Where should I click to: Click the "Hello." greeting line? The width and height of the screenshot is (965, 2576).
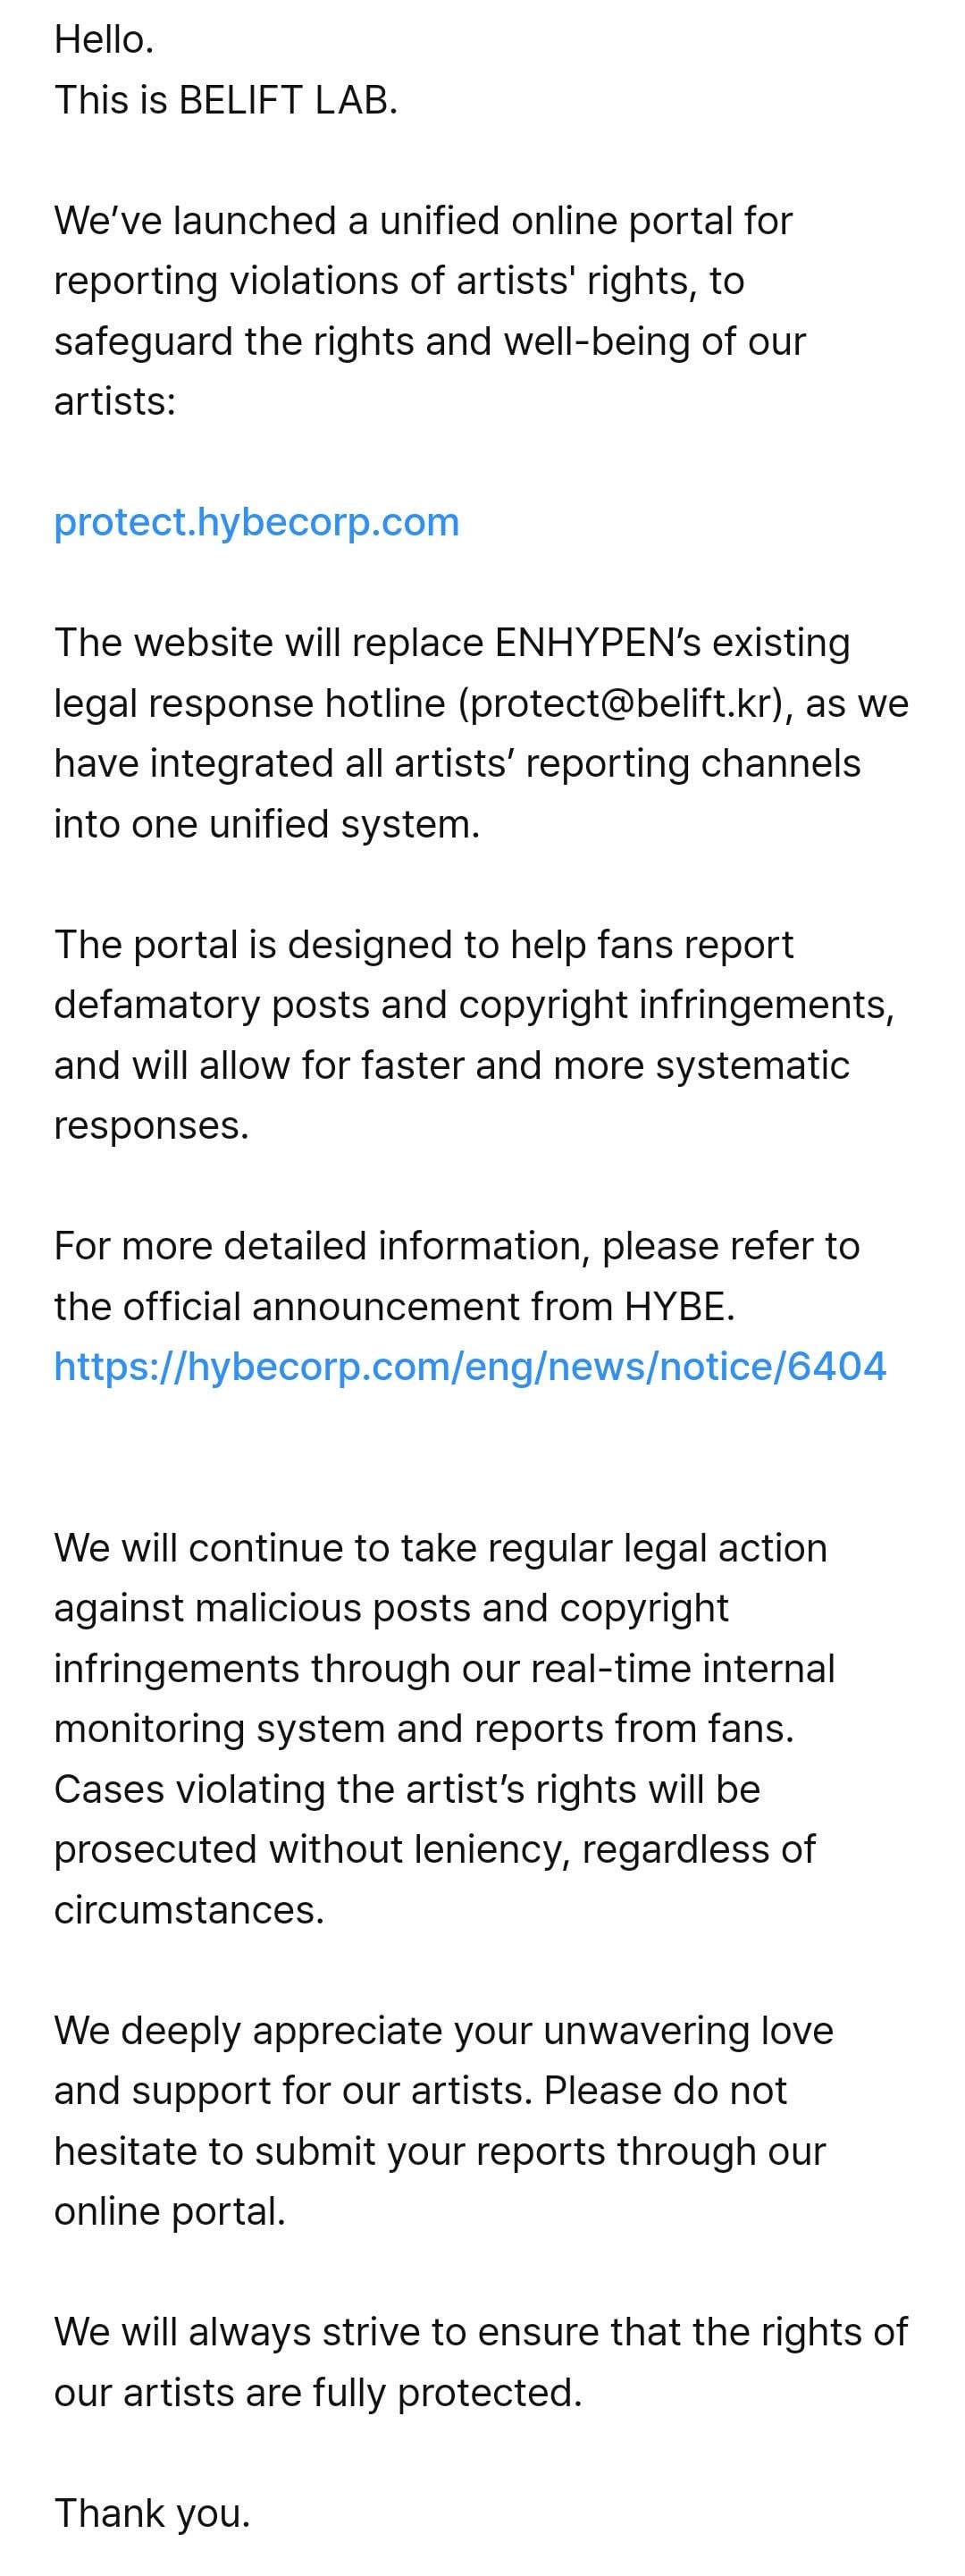(x=104, y=40)
